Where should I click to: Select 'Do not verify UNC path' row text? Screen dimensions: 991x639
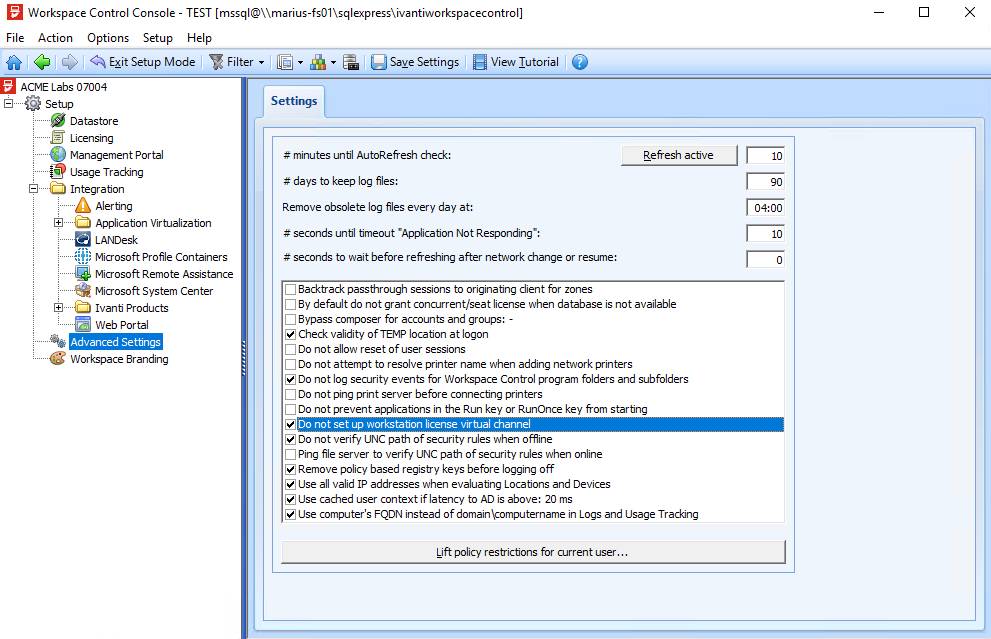(425, 439)
